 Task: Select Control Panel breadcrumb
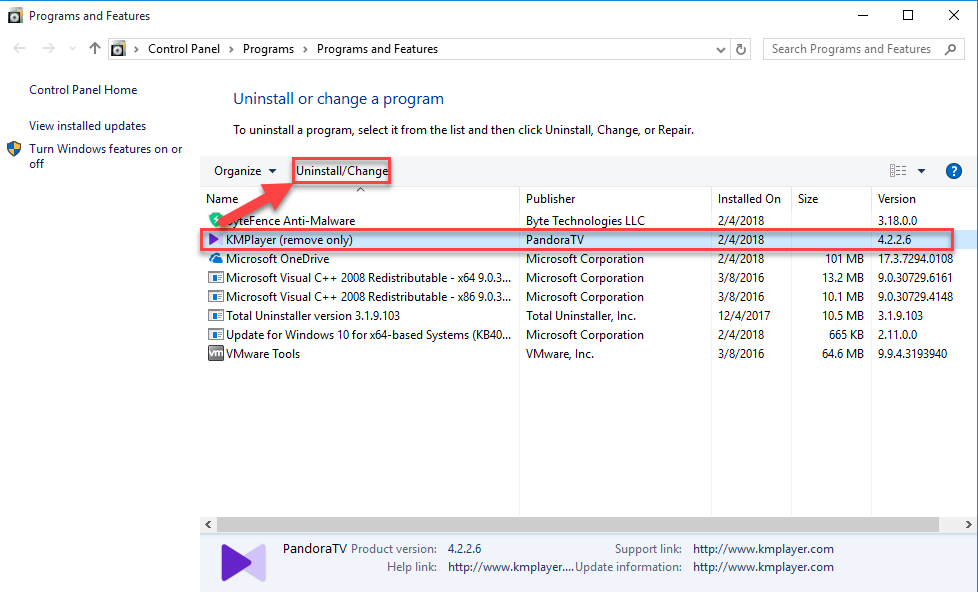[184, 49]
